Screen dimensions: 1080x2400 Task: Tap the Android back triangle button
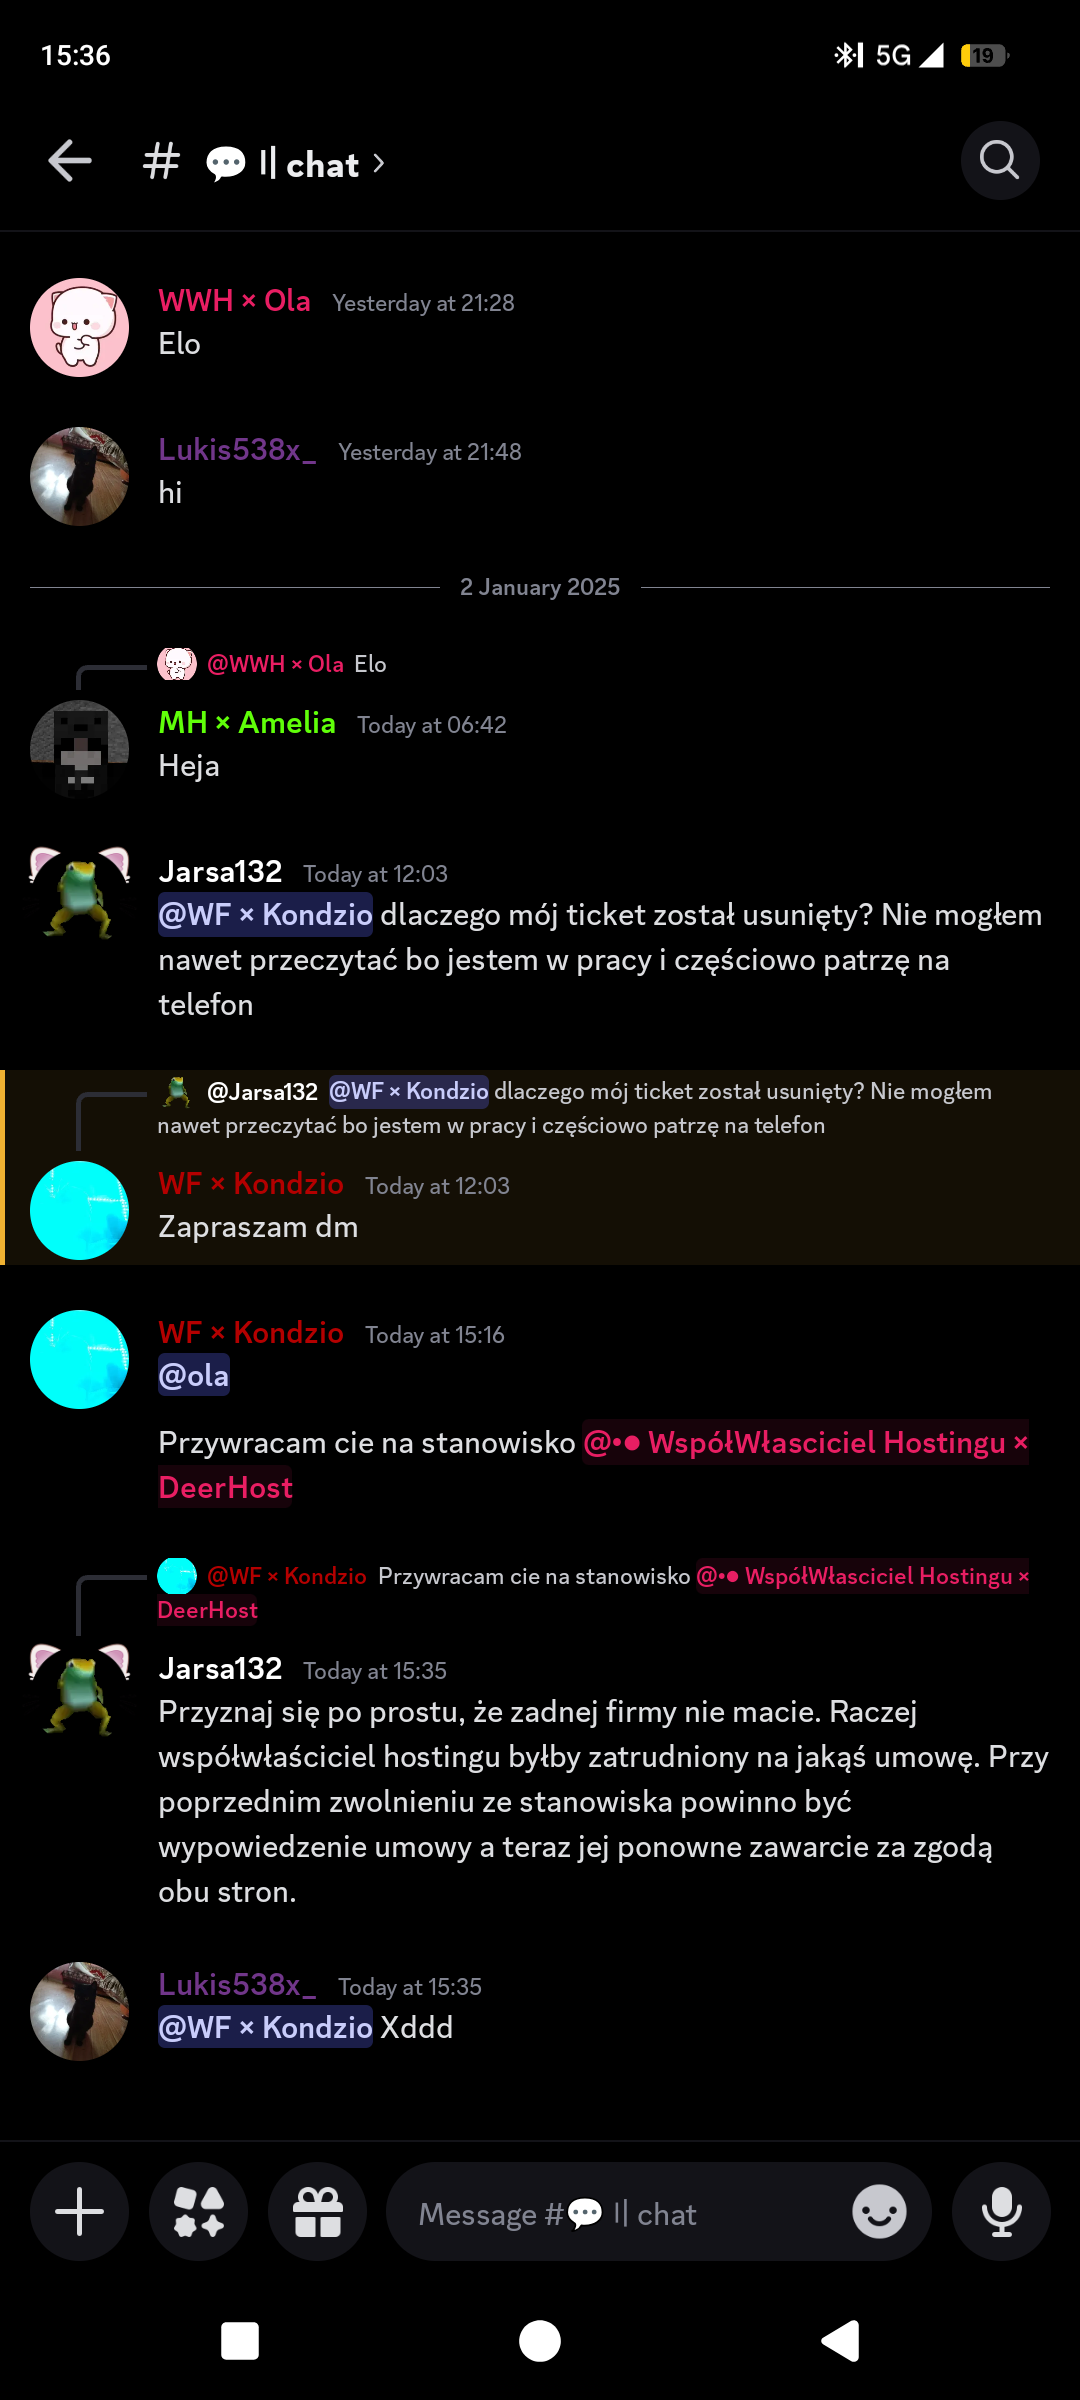840,2341
